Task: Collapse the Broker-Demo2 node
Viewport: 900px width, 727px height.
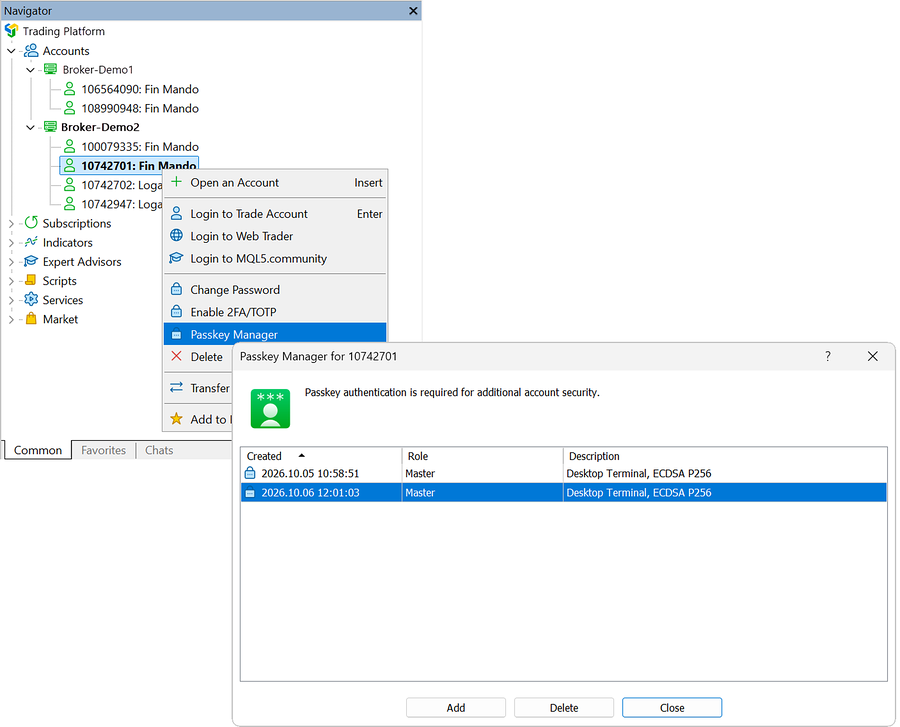Action: tap(30, 127)
